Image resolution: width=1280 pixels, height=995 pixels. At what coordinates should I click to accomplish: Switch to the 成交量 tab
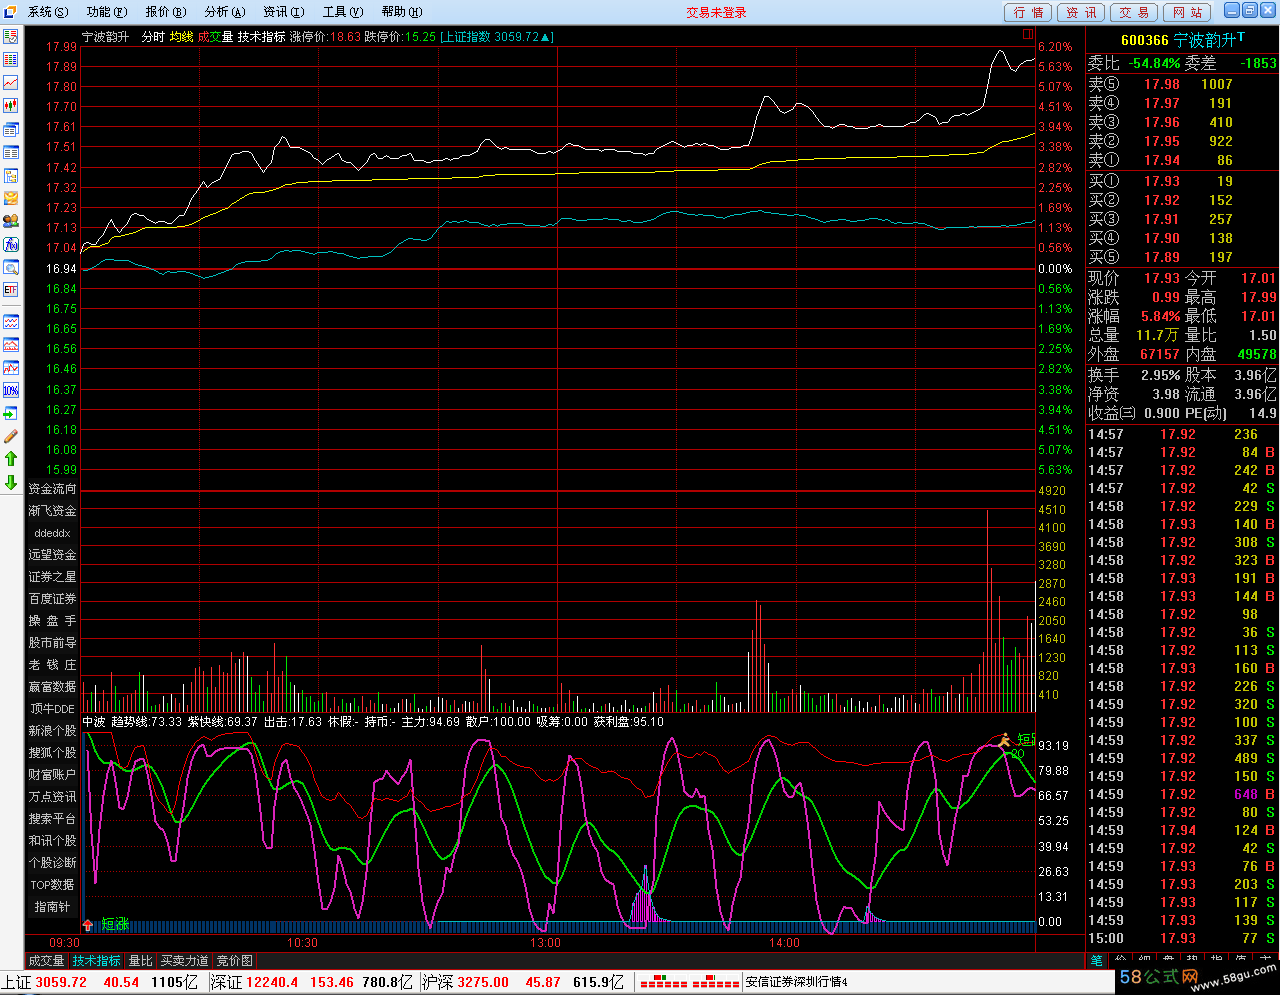click(46, 961)
